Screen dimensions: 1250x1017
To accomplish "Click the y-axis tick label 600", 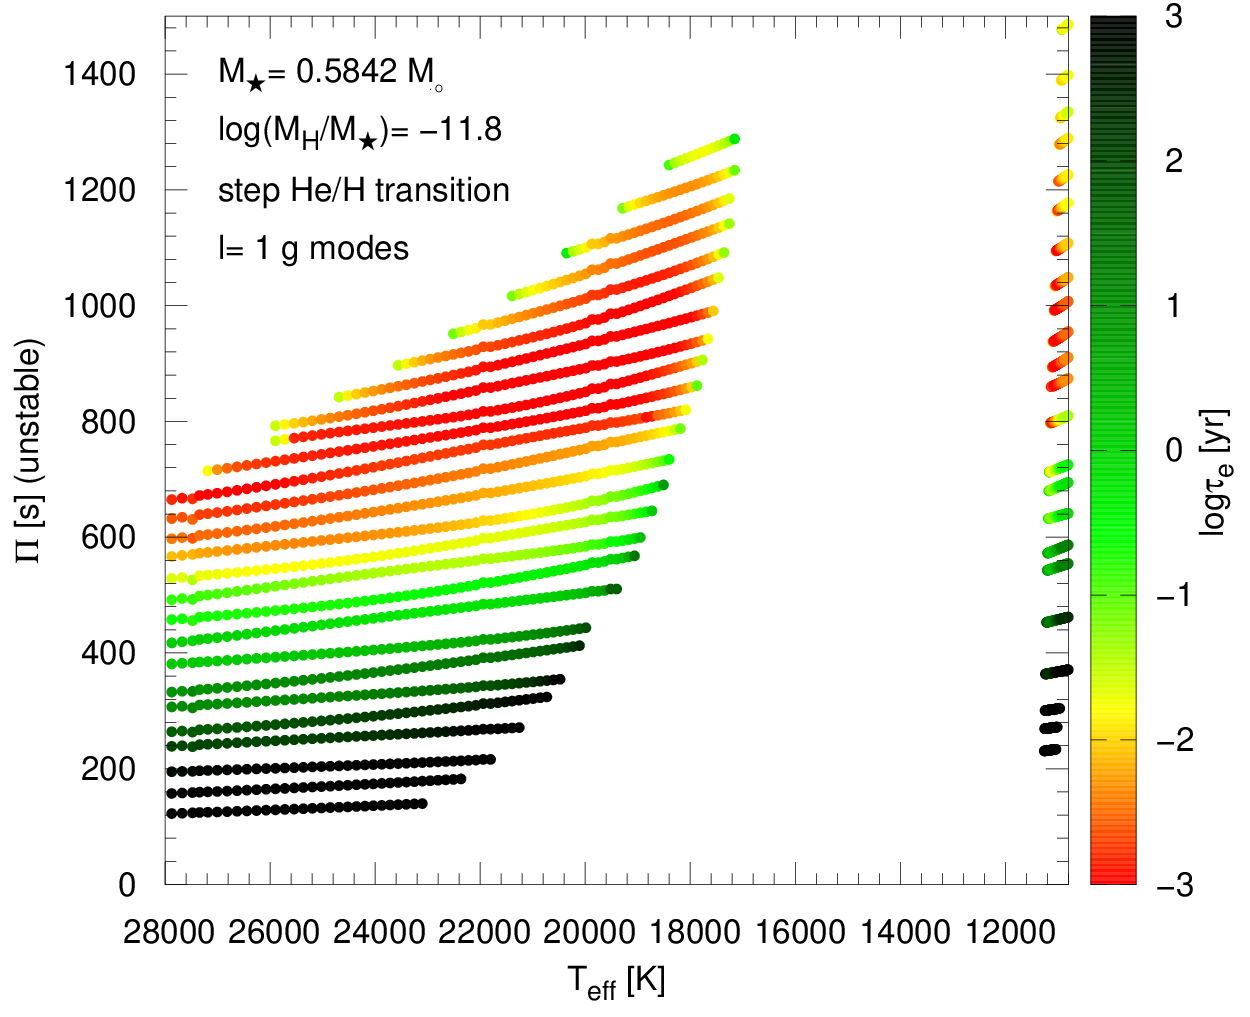I will point(108,537).
